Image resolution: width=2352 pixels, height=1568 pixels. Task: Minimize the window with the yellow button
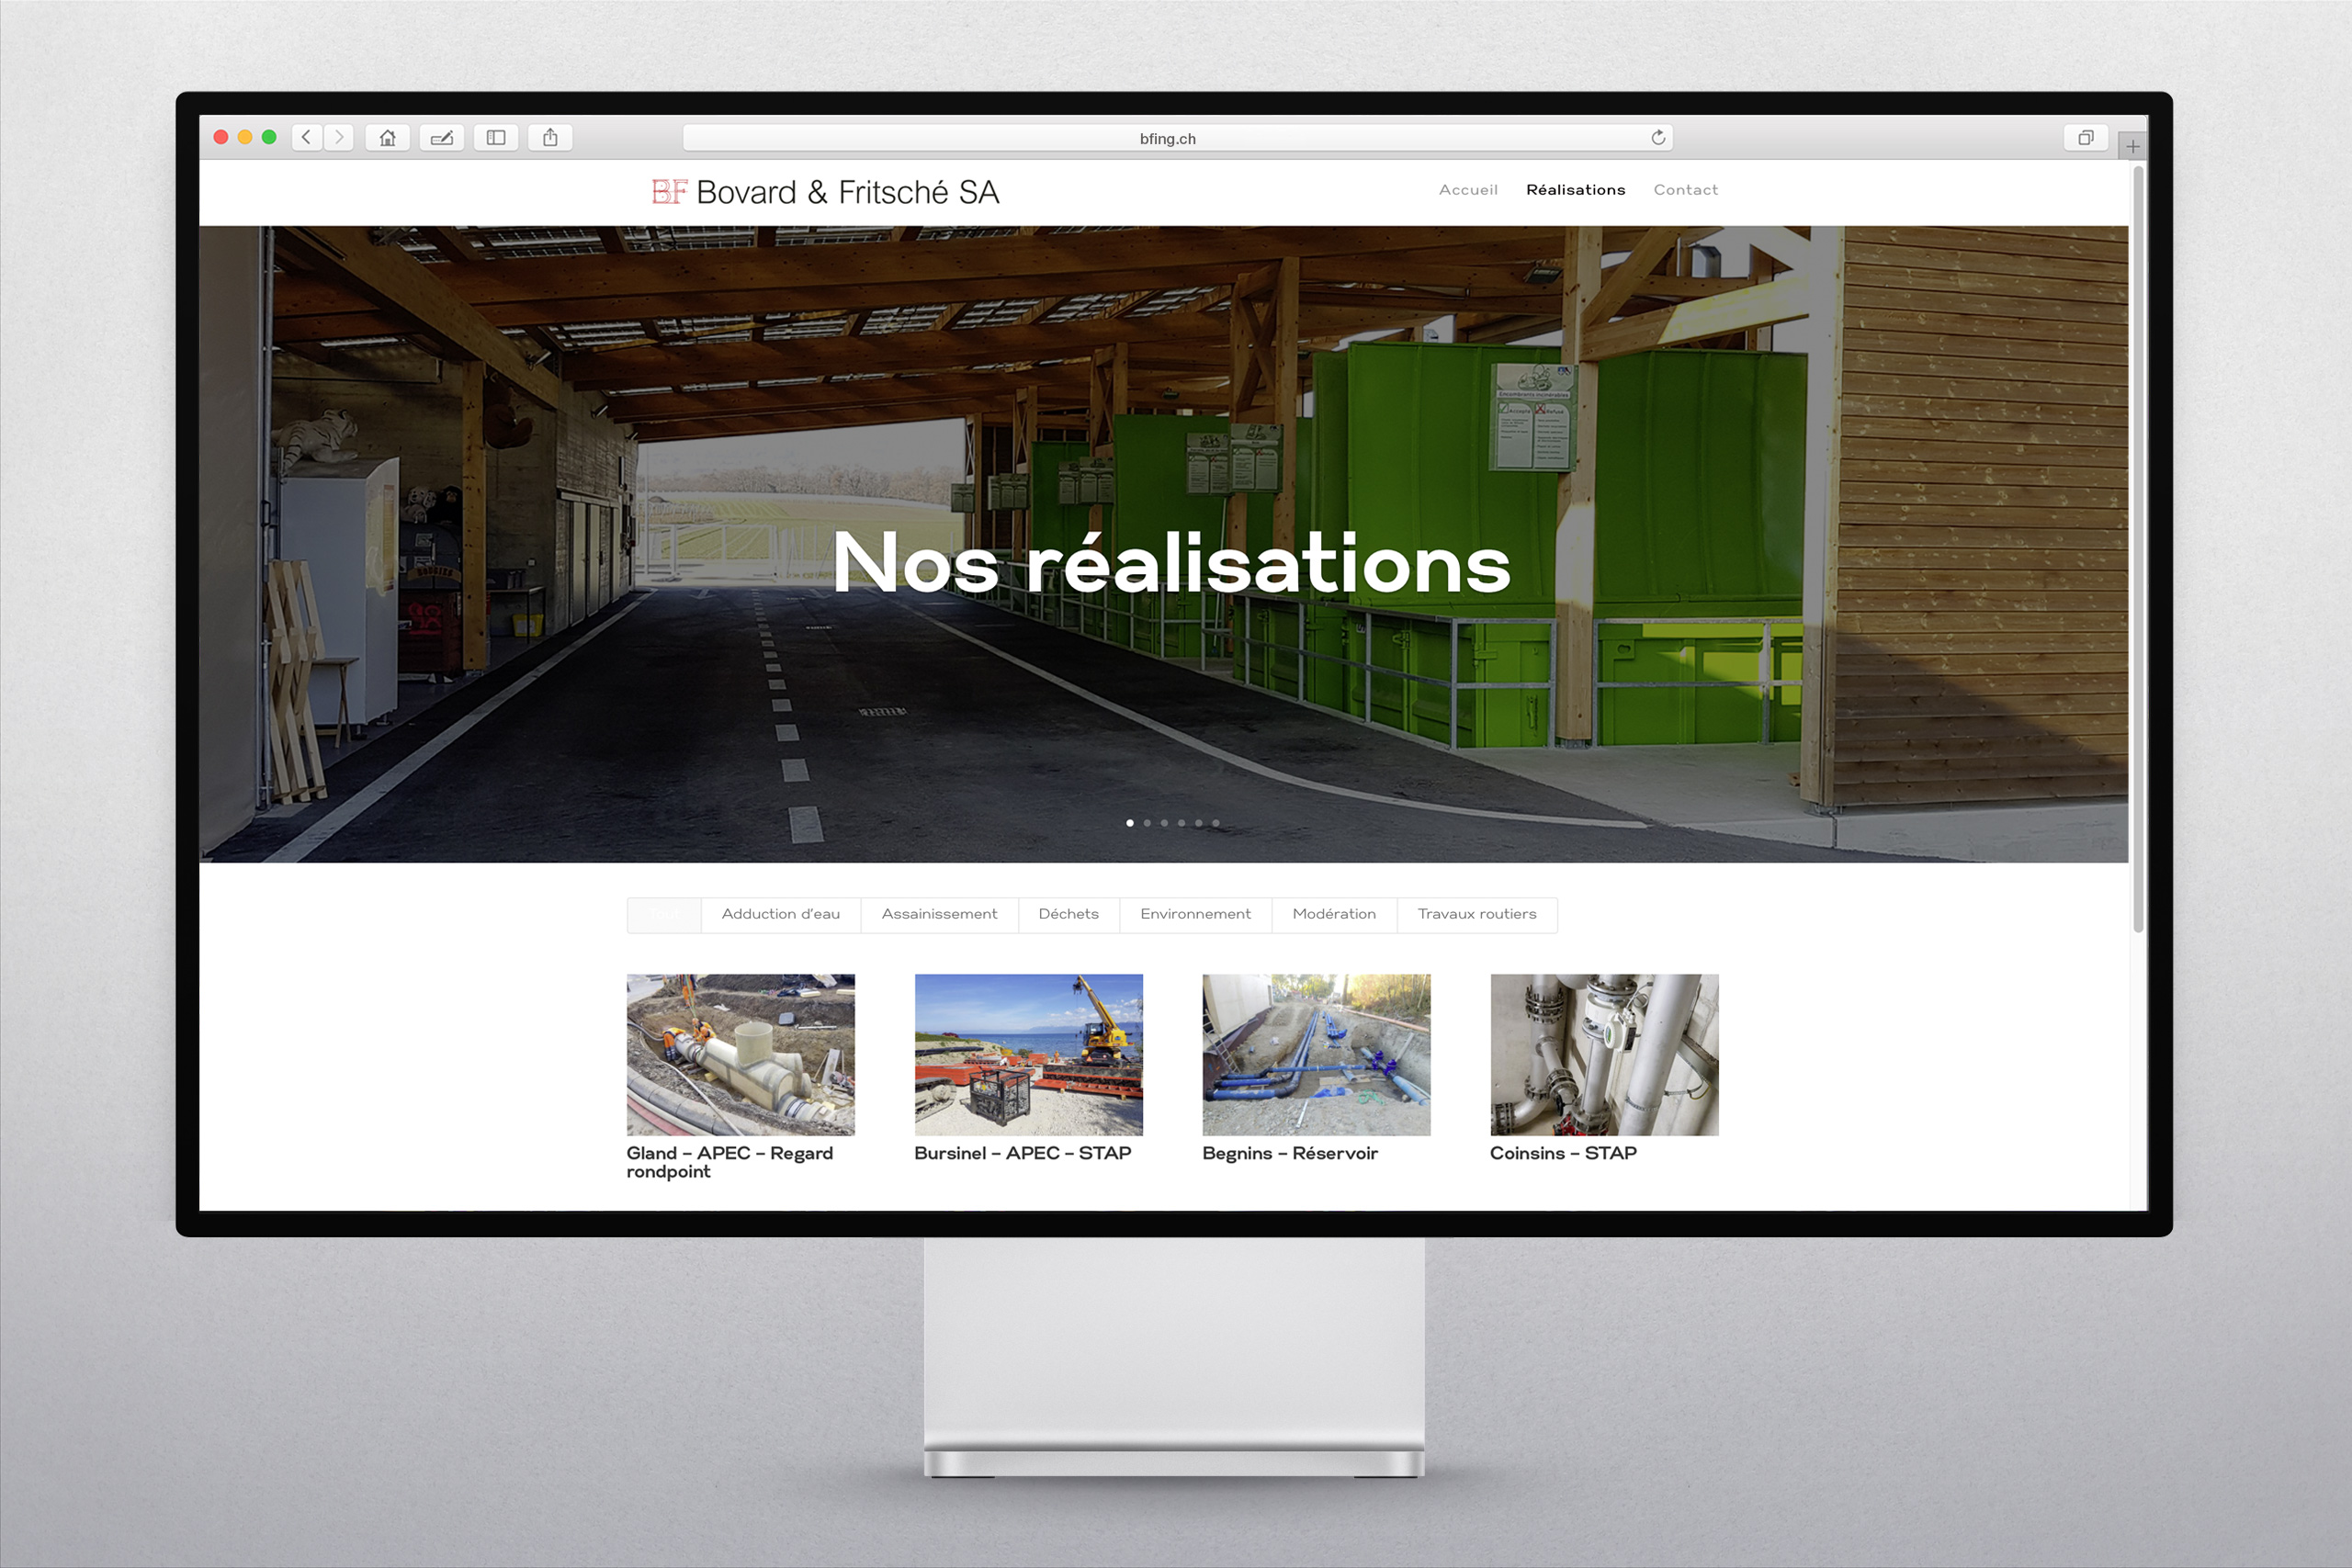[245, 138]
